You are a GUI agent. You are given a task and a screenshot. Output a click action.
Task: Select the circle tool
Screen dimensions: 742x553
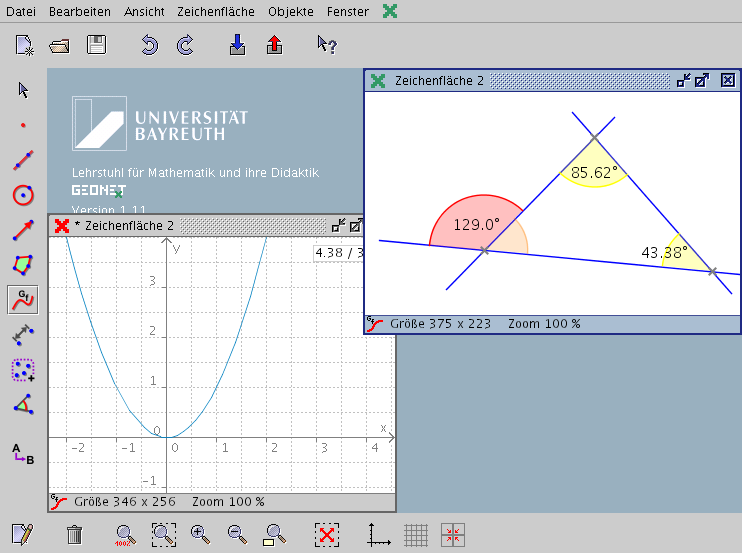pyautogui.click(x=23, y=195)
